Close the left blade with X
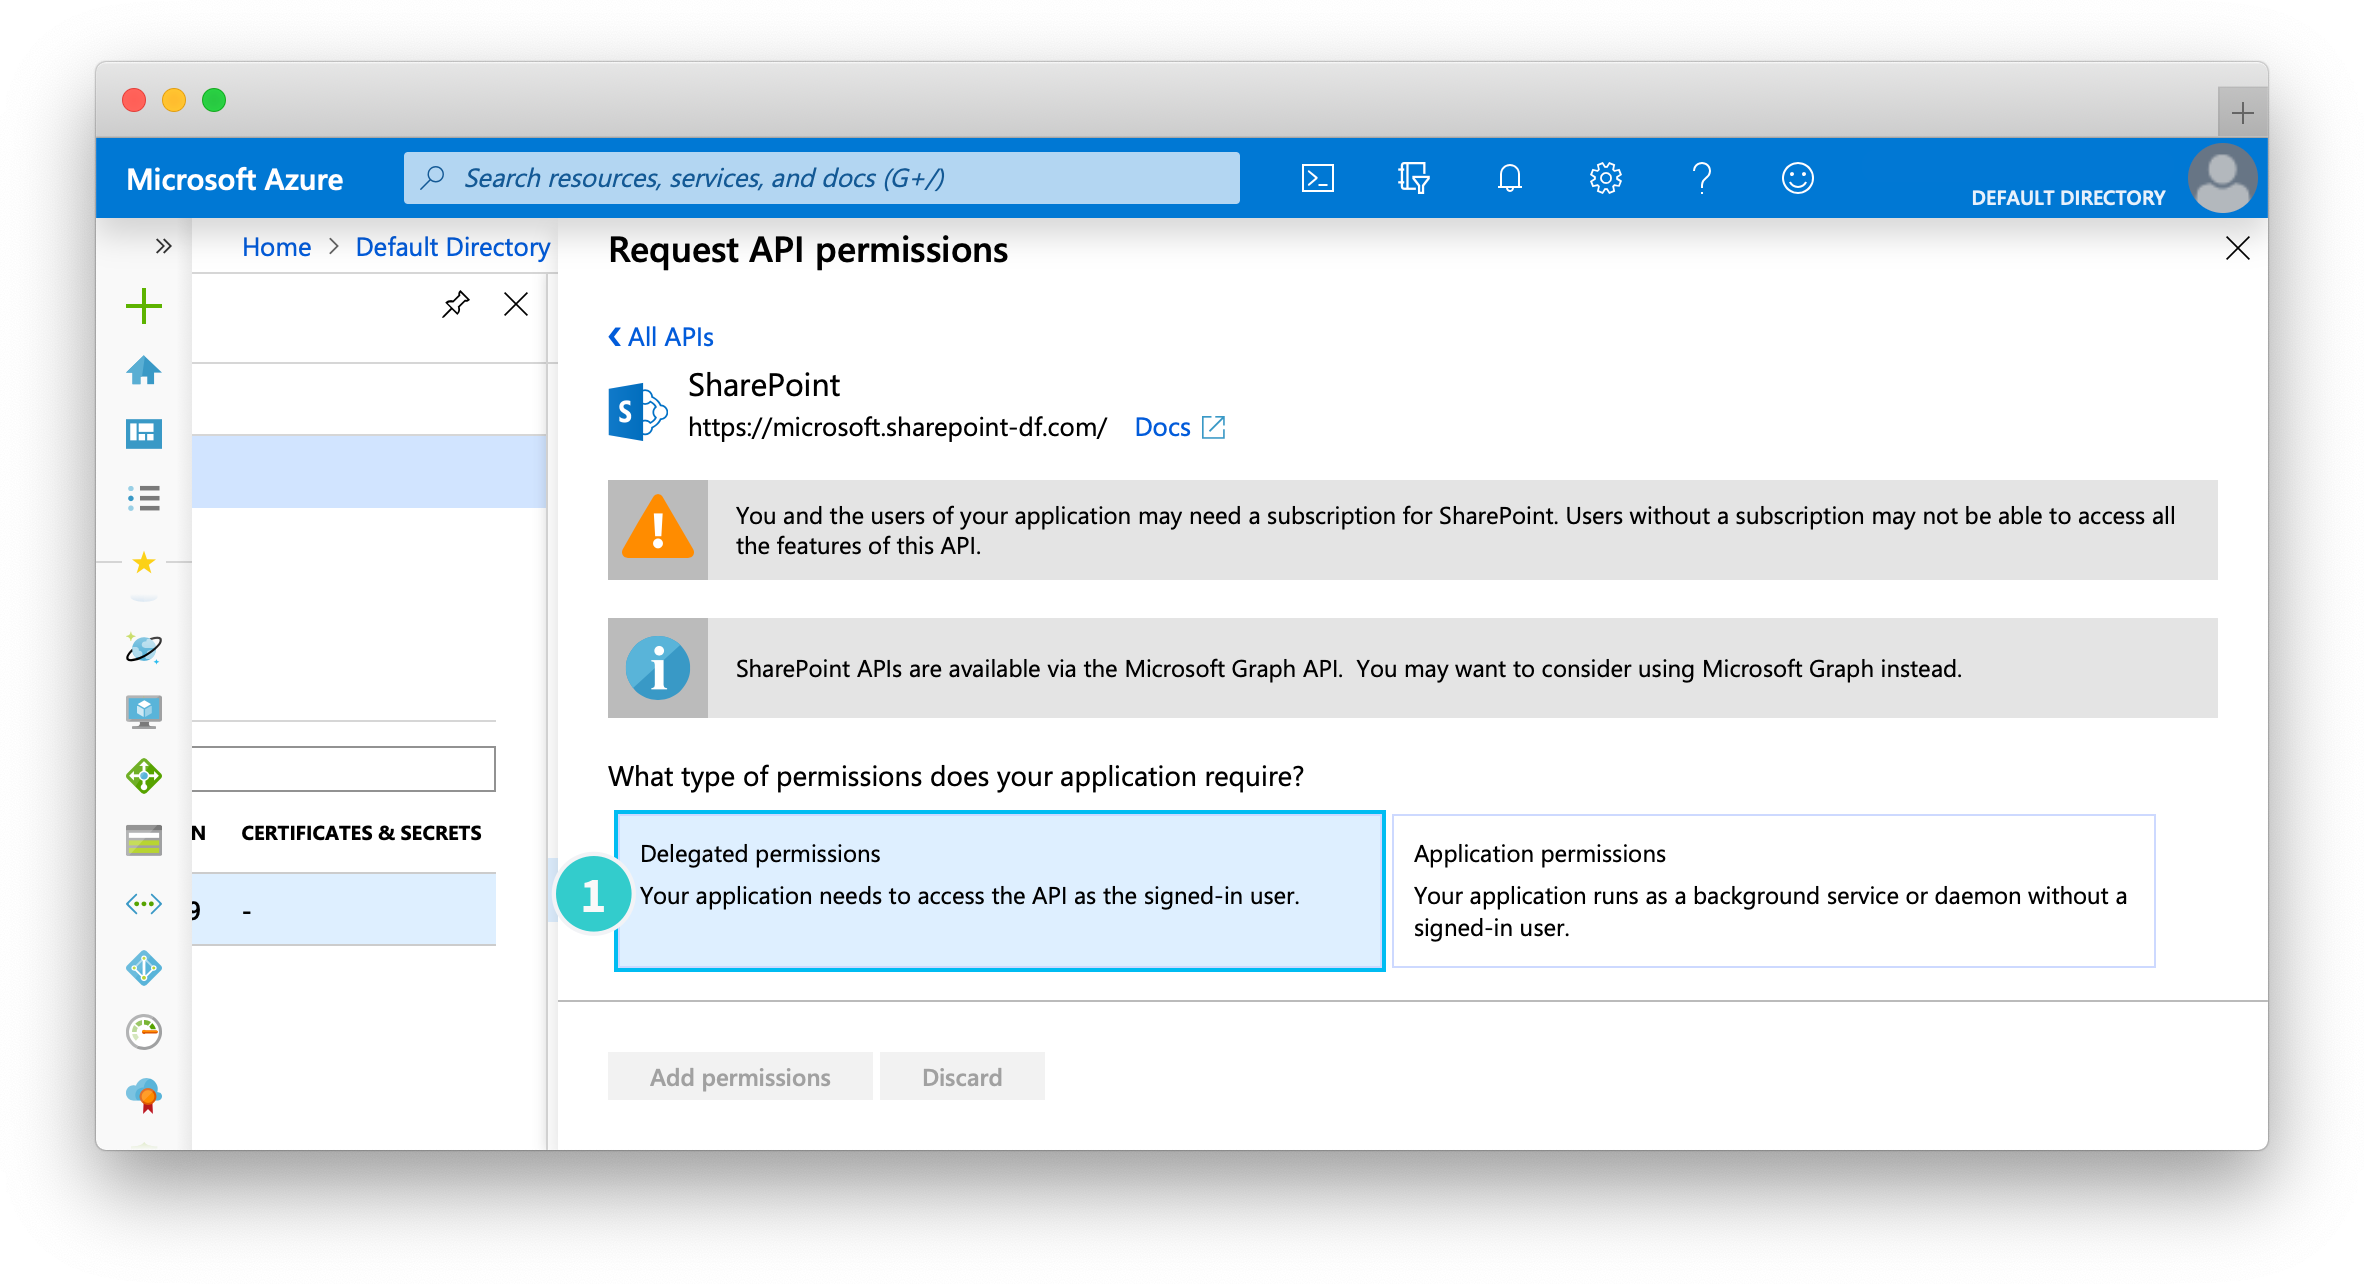This screenshot has height=1284, width=2364. click(516, 304)
